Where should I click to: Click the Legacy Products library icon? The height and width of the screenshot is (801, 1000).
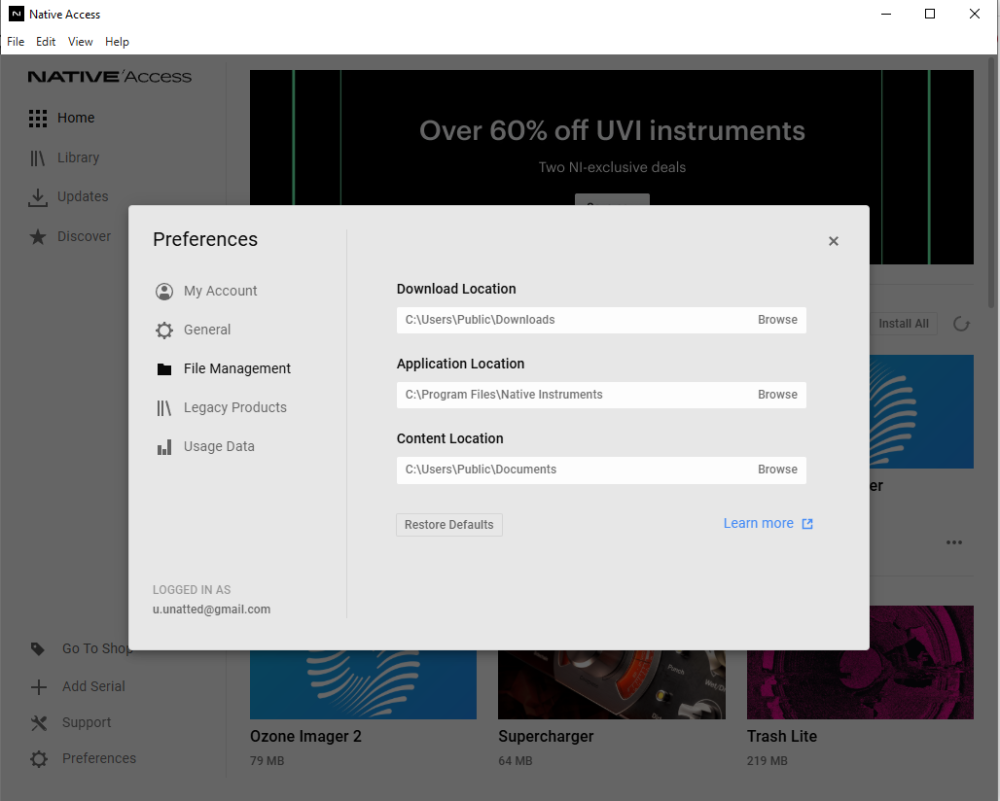(x=164, y=408)
